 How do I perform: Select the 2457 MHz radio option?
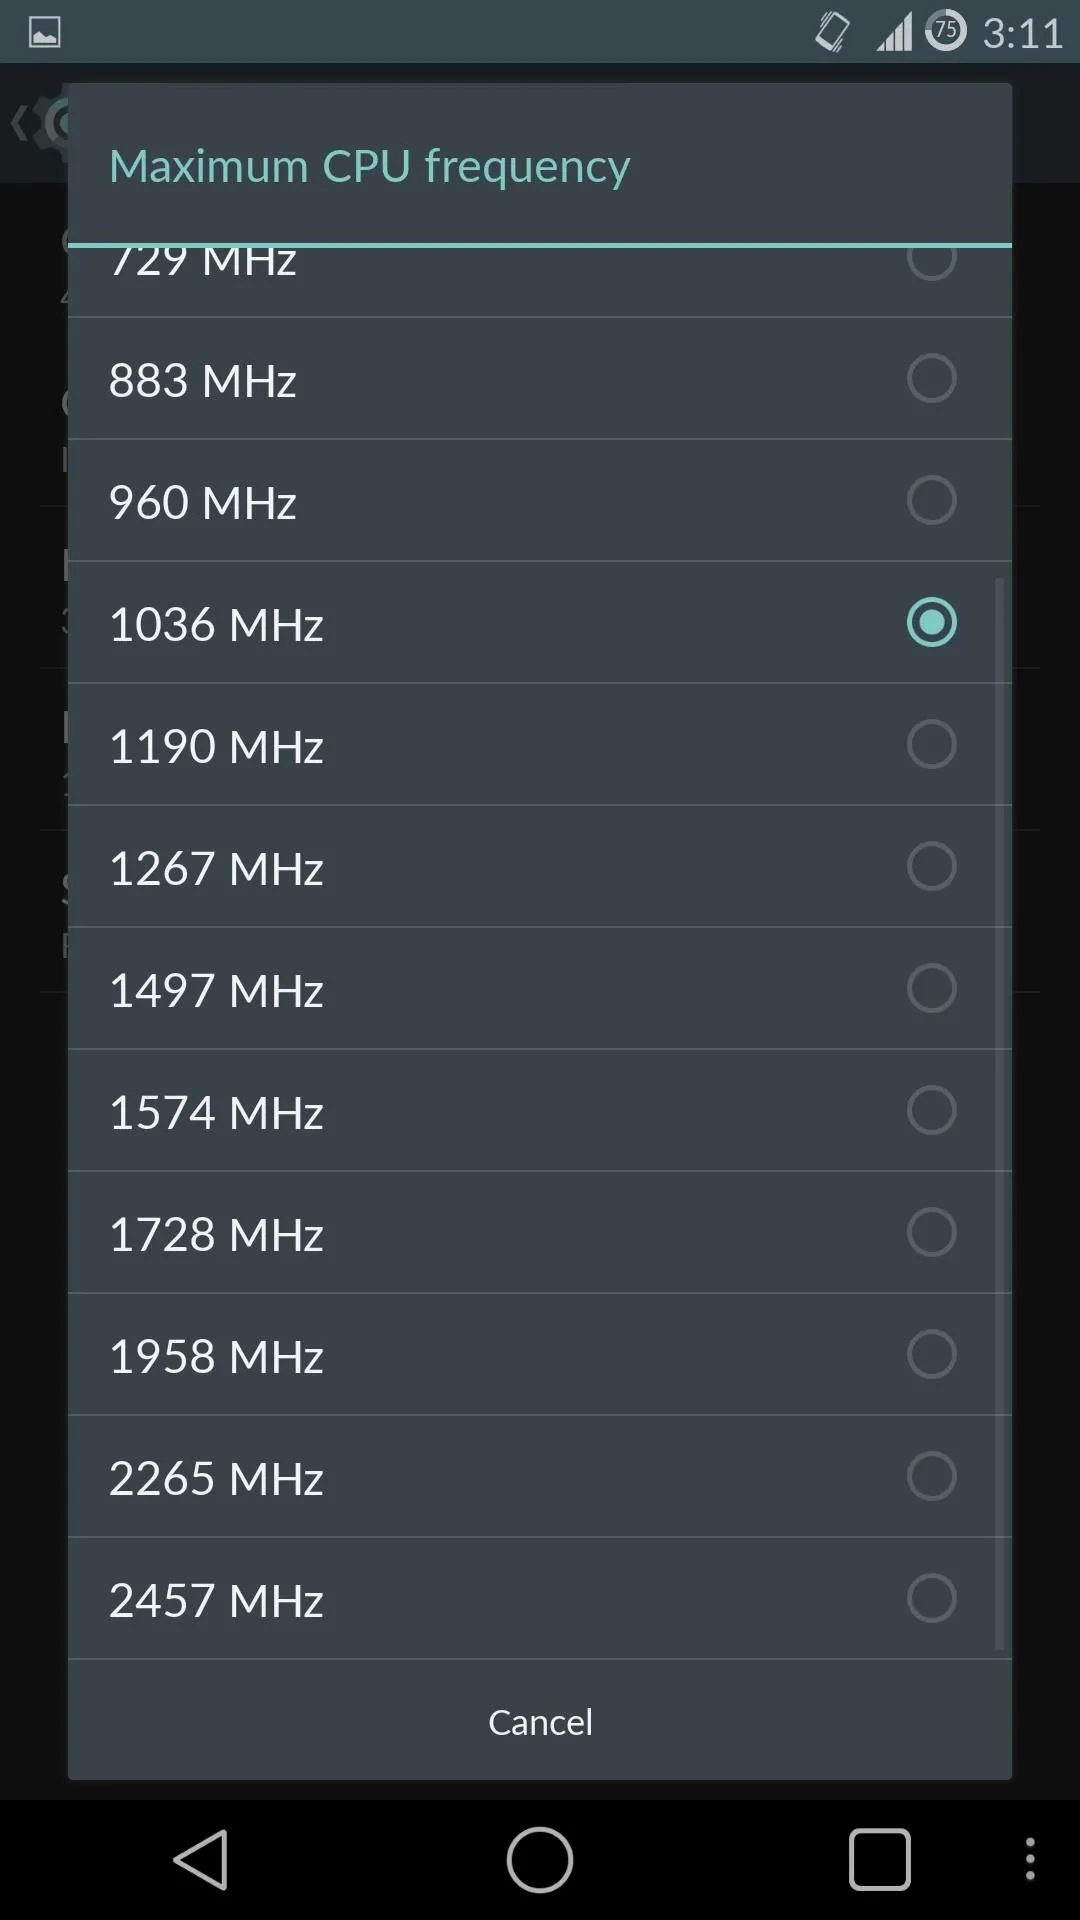click(931, 1598)
